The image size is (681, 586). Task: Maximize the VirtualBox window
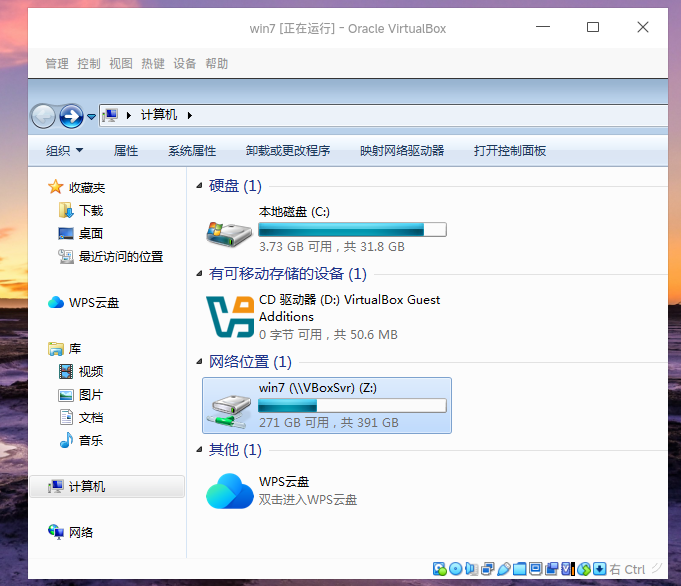(593, 27)
